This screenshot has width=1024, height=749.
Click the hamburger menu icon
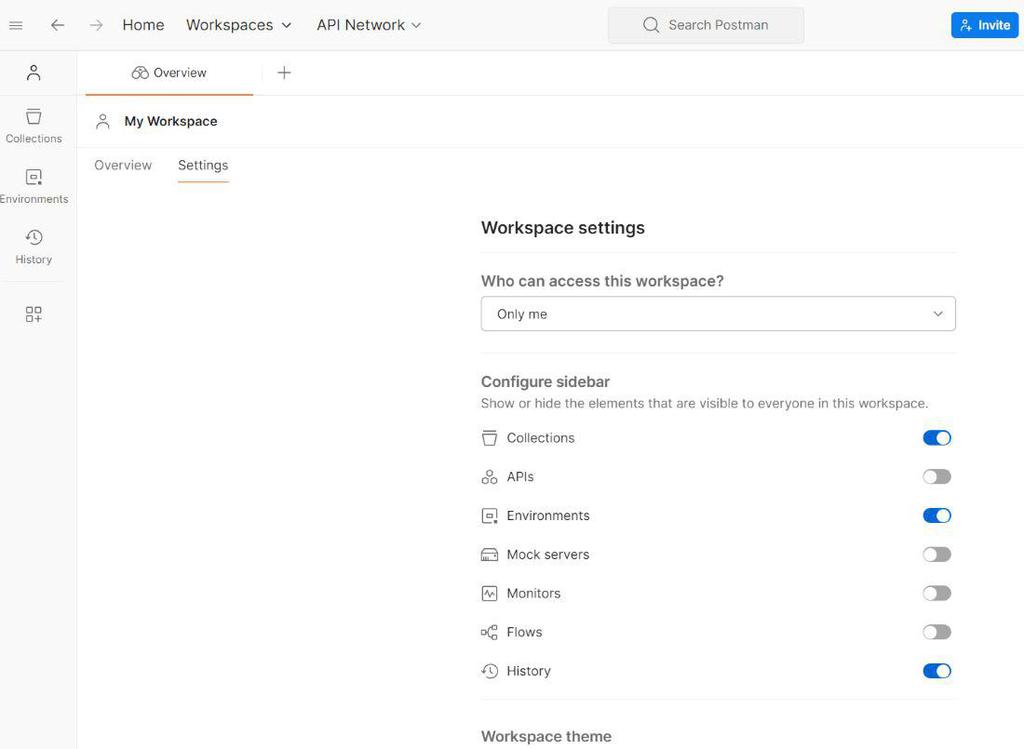tap(16, 25)
